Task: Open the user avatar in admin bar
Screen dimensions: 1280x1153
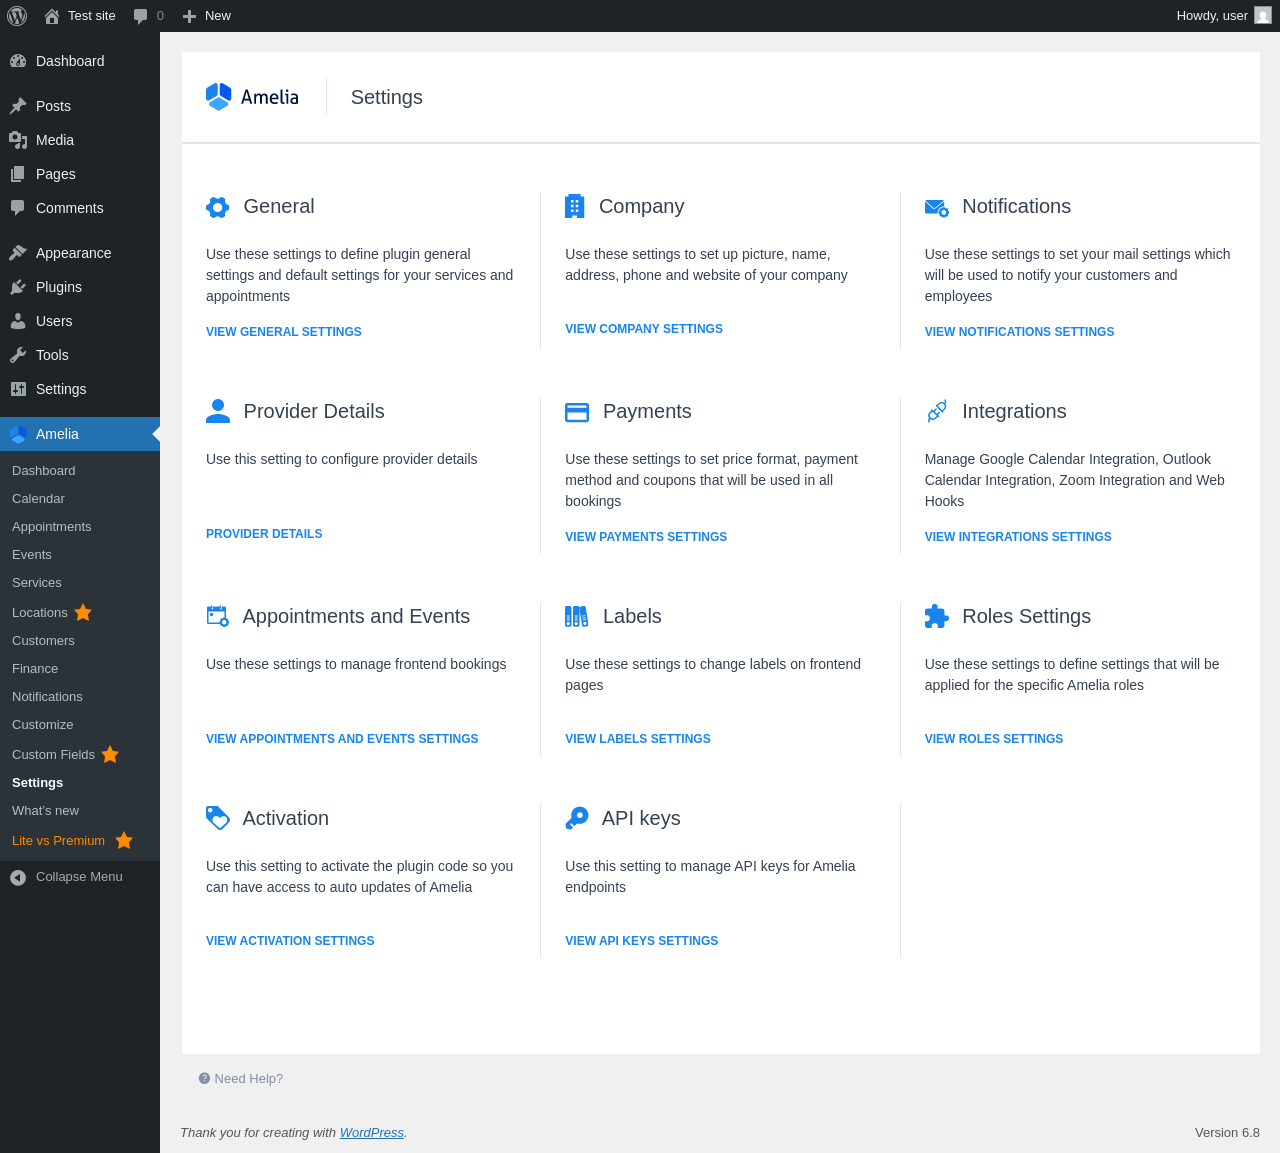Action: pyautogui.click(x=1263, y=15)
